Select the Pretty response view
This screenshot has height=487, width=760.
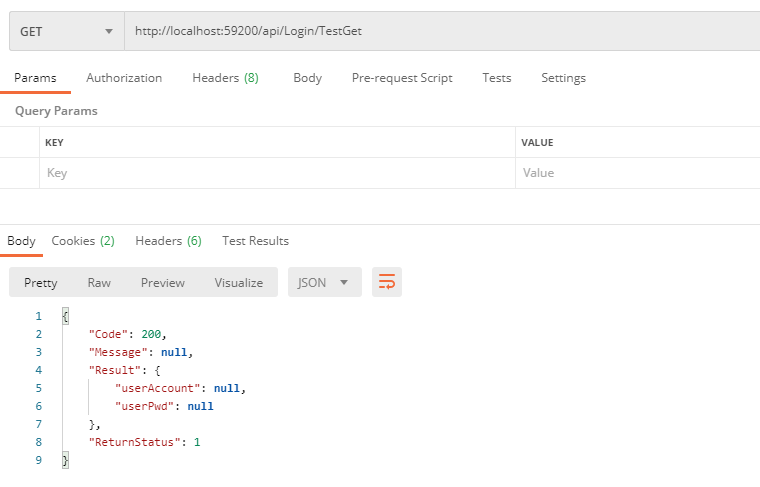pos(41,283)
